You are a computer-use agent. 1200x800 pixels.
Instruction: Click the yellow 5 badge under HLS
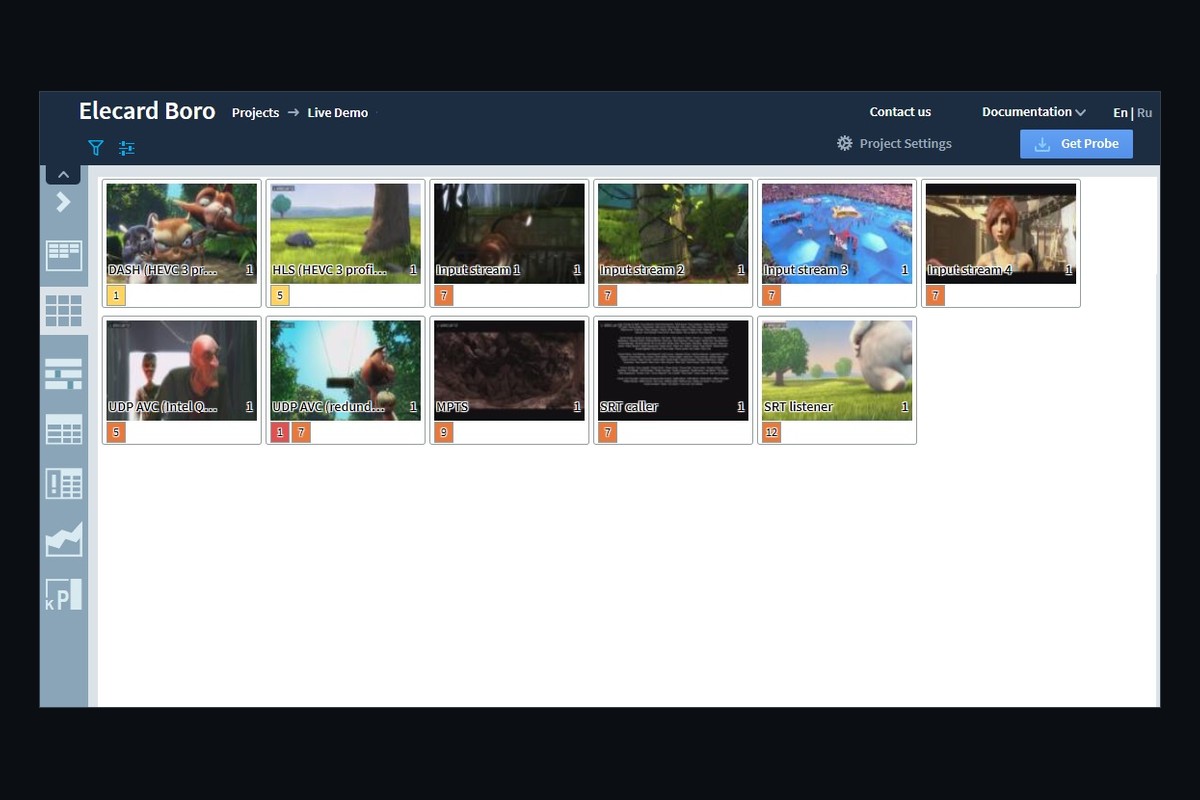point(280,295)
